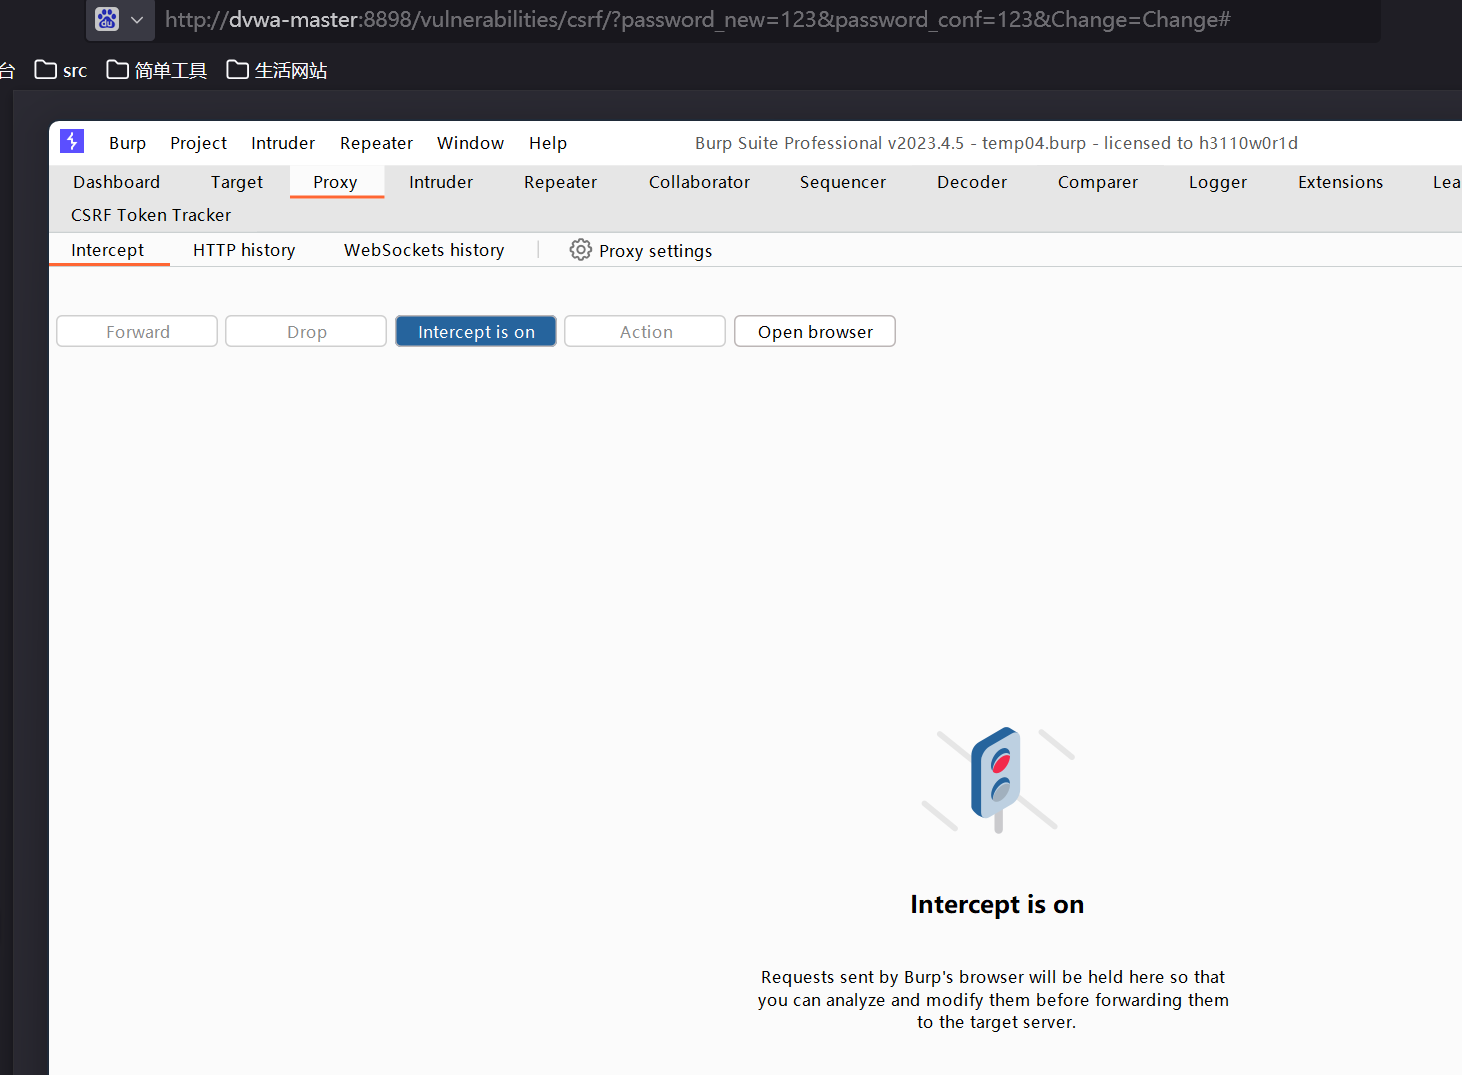Open the Comparer tab
Screen dimensions: 1462x1075
1098,182
